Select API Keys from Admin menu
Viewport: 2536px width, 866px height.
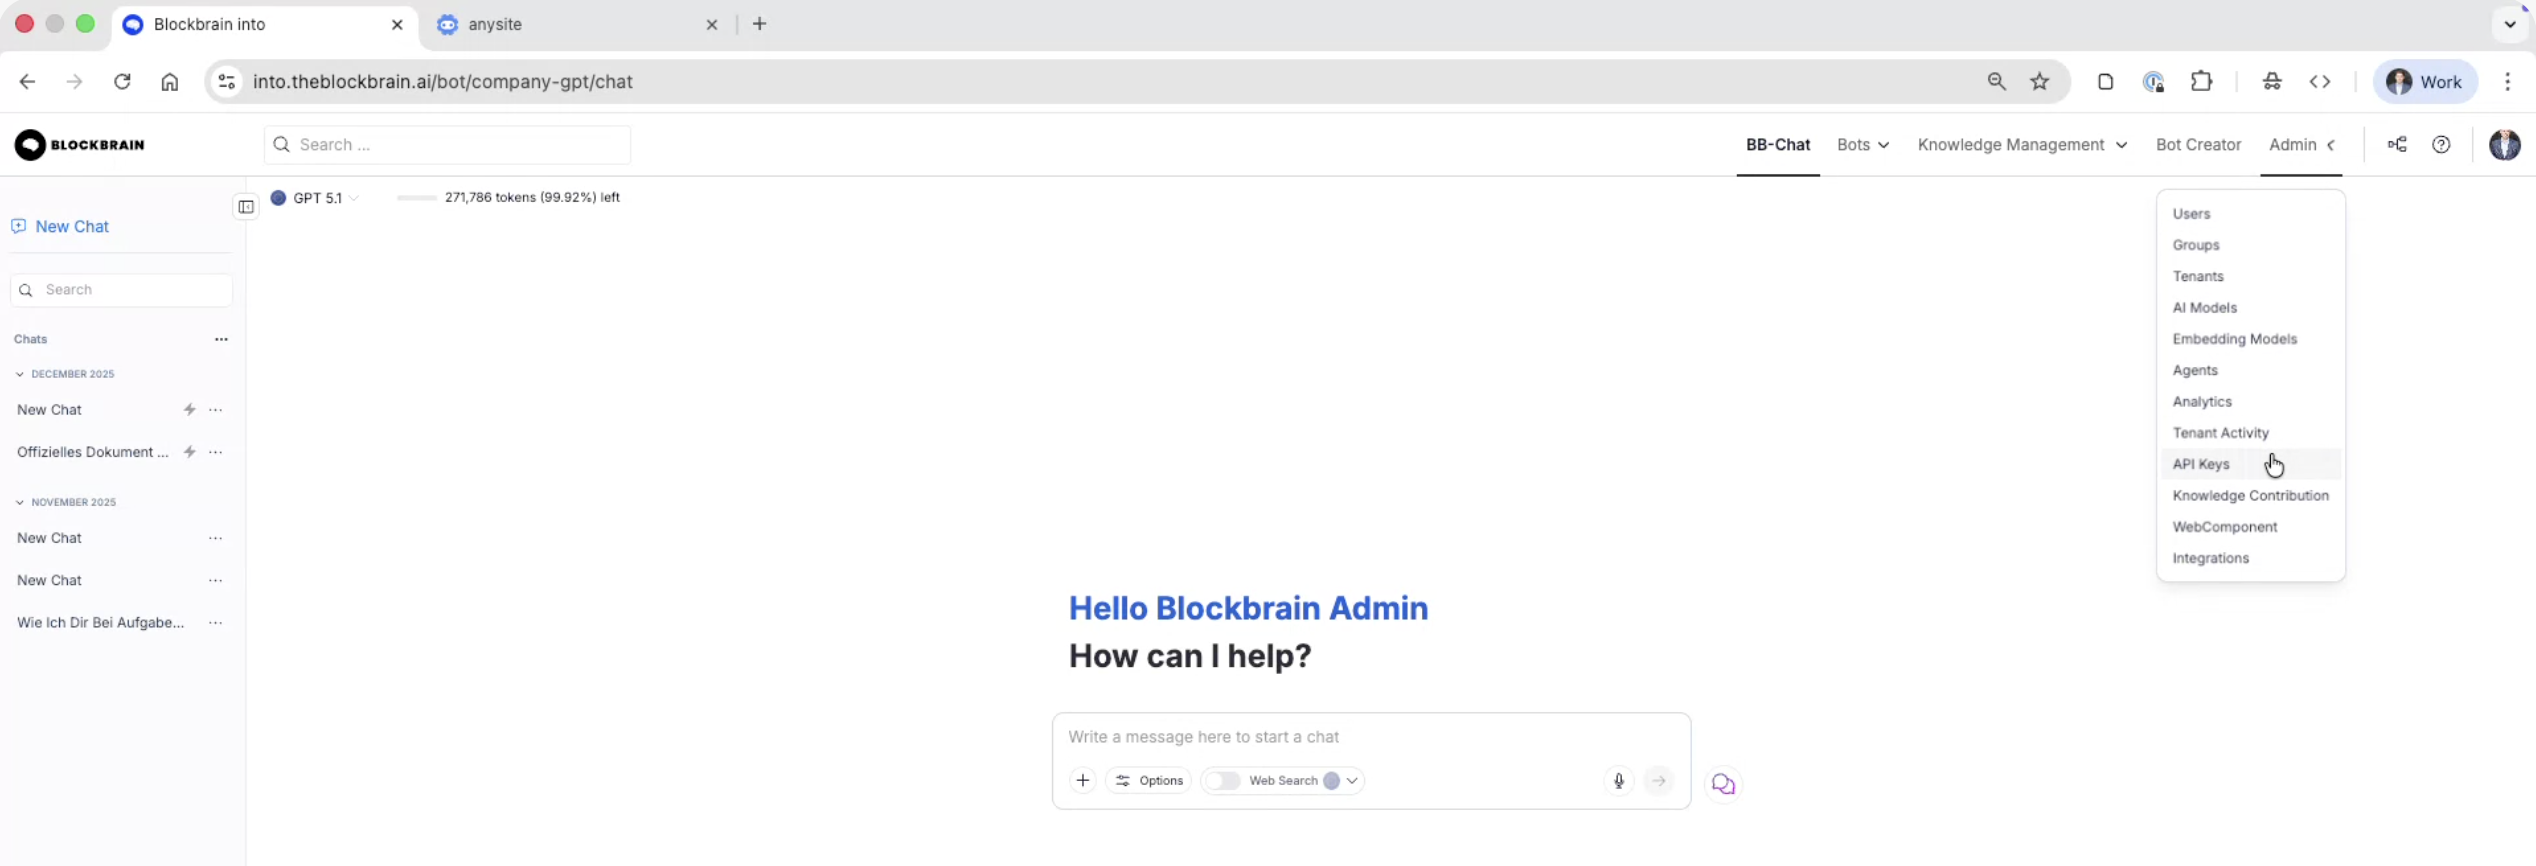point(2200,464)
